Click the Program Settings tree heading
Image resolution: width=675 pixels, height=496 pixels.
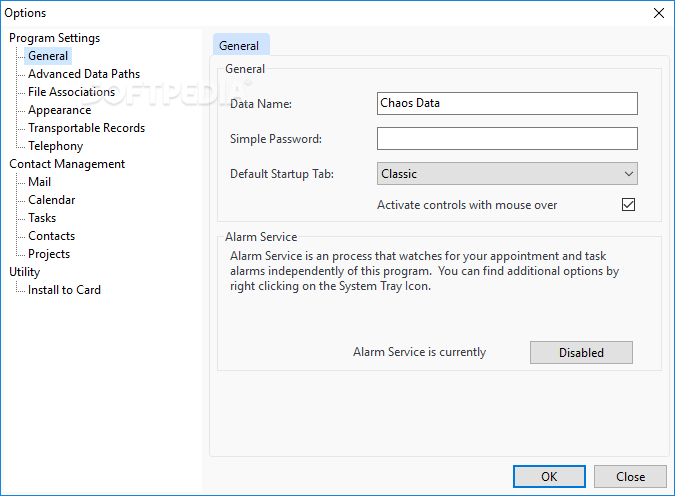[54, 38]
